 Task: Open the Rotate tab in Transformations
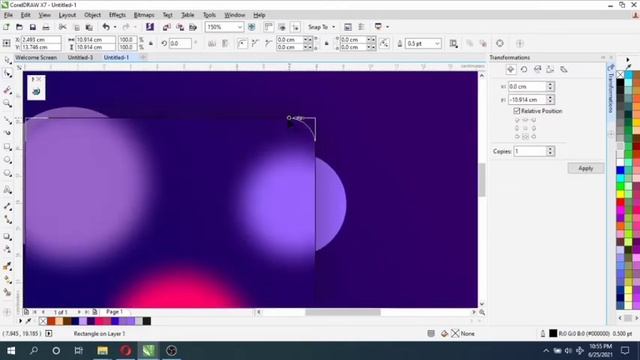524,69
